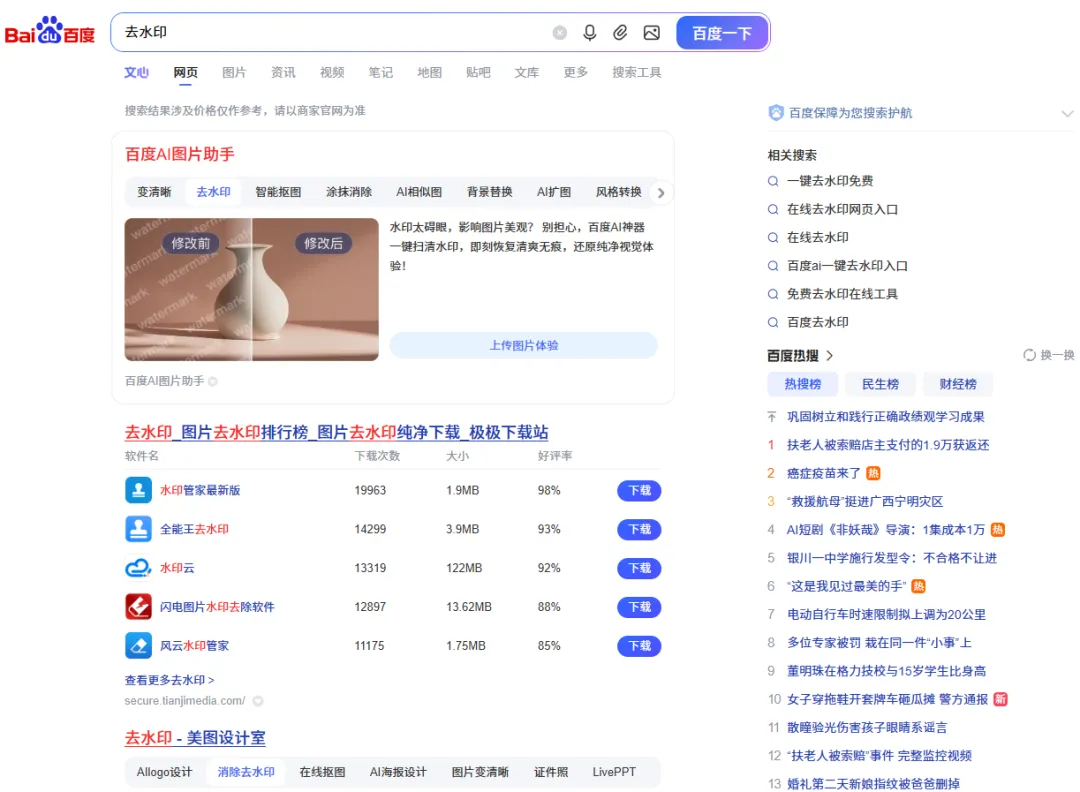1080x792 pixels.
Task: Switch to 笔记 tab
Action: (x=380, y=72)
